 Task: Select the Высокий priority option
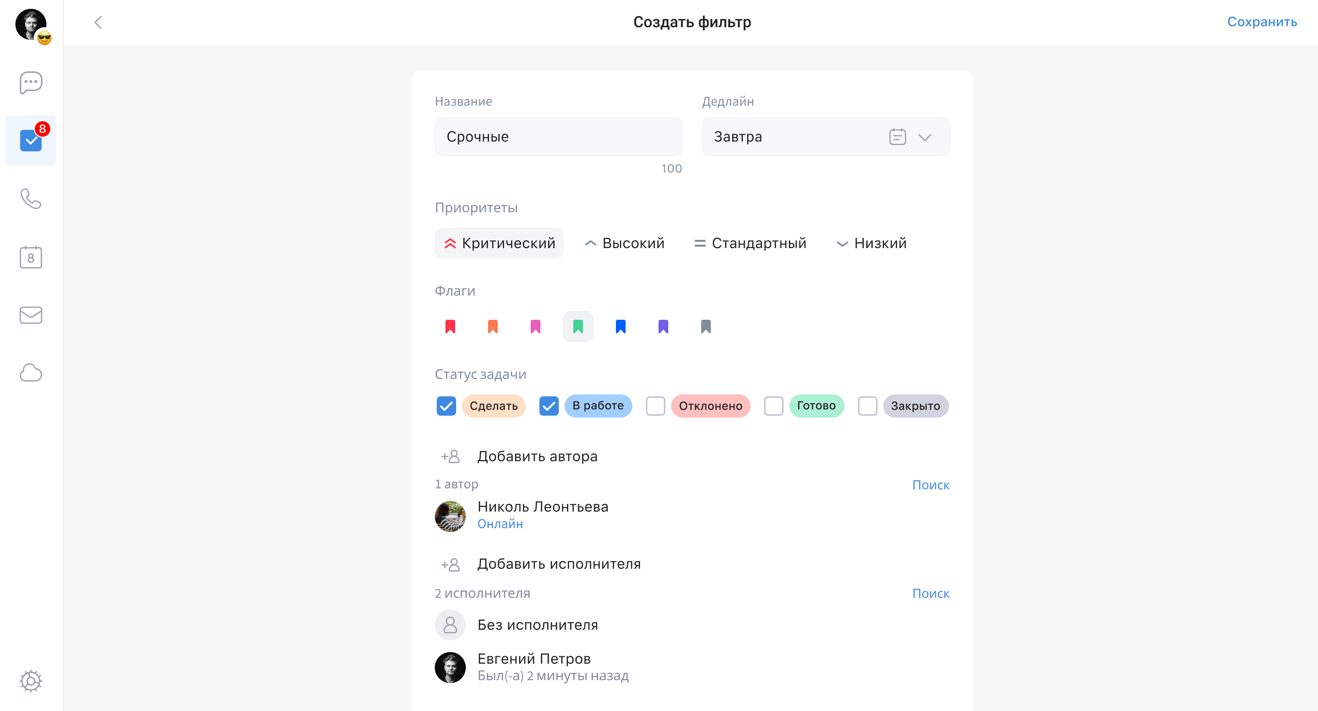[x=624, y=243]
